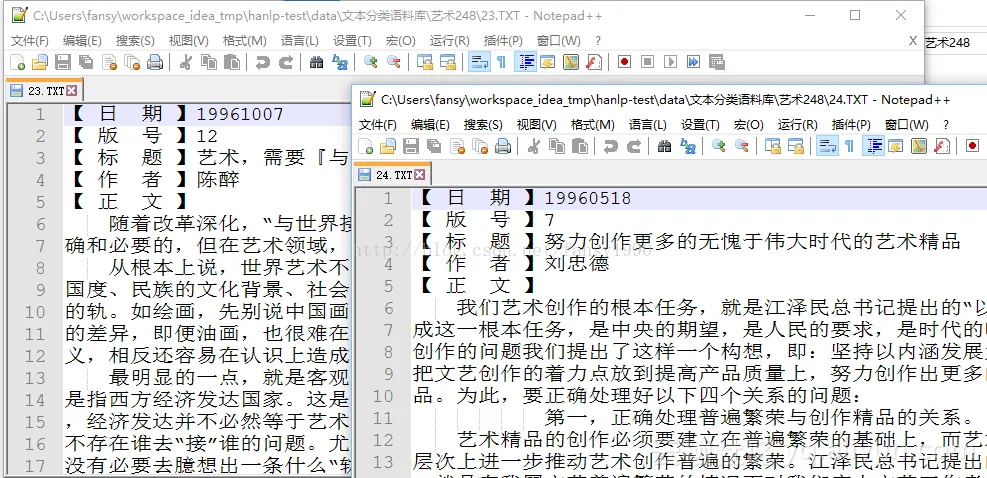Click Replace icon in 23.TXT window toolbar
Viewport: 987px width, 478px height.
coord(340,63)
